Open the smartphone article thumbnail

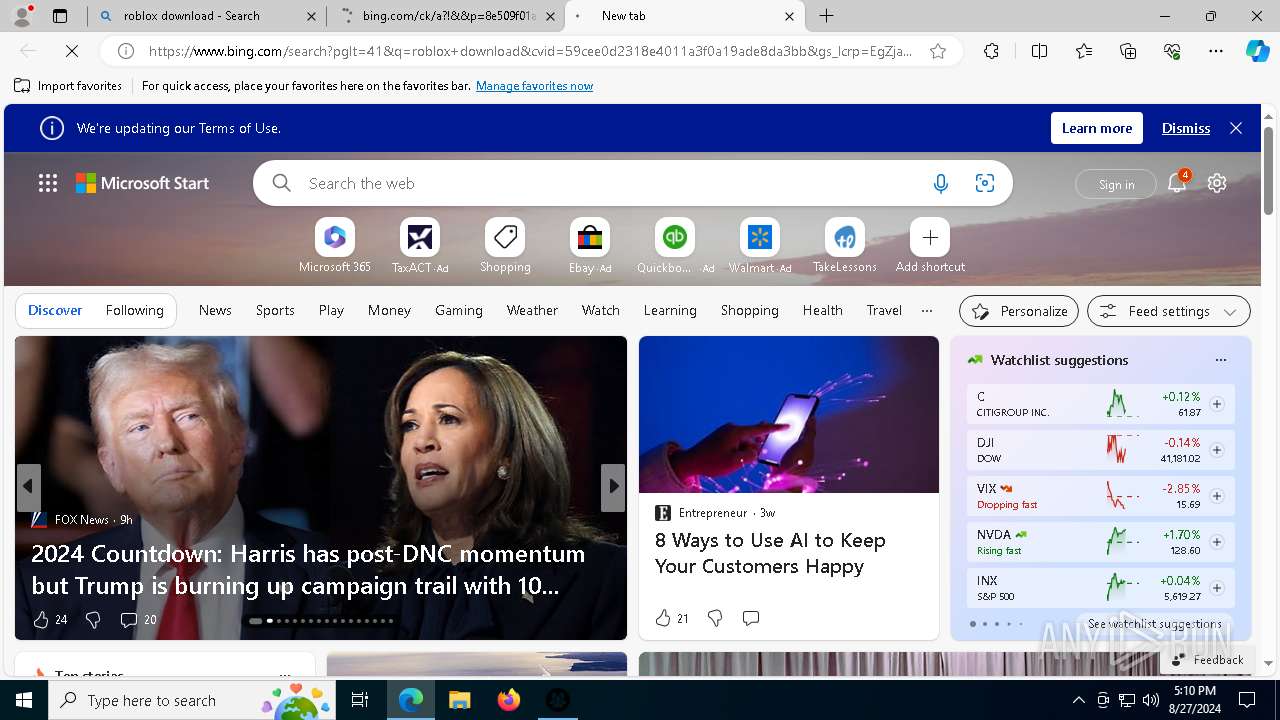pyautogui.click(x=789, y=414)
